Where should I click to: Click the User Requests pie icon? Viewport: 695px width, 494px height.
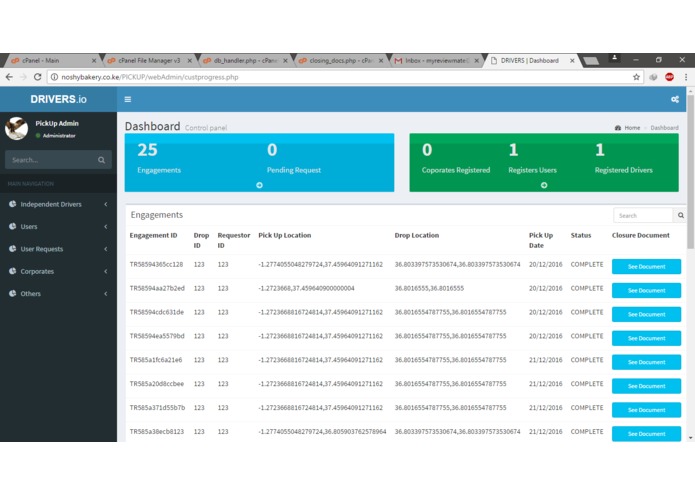[x=12, y=249]
